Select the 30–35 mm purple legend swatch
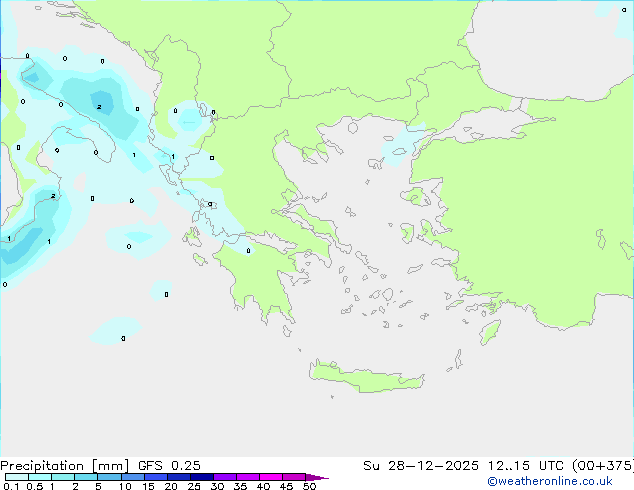This screenshot has height=490, width=634. tap(225, 477)
